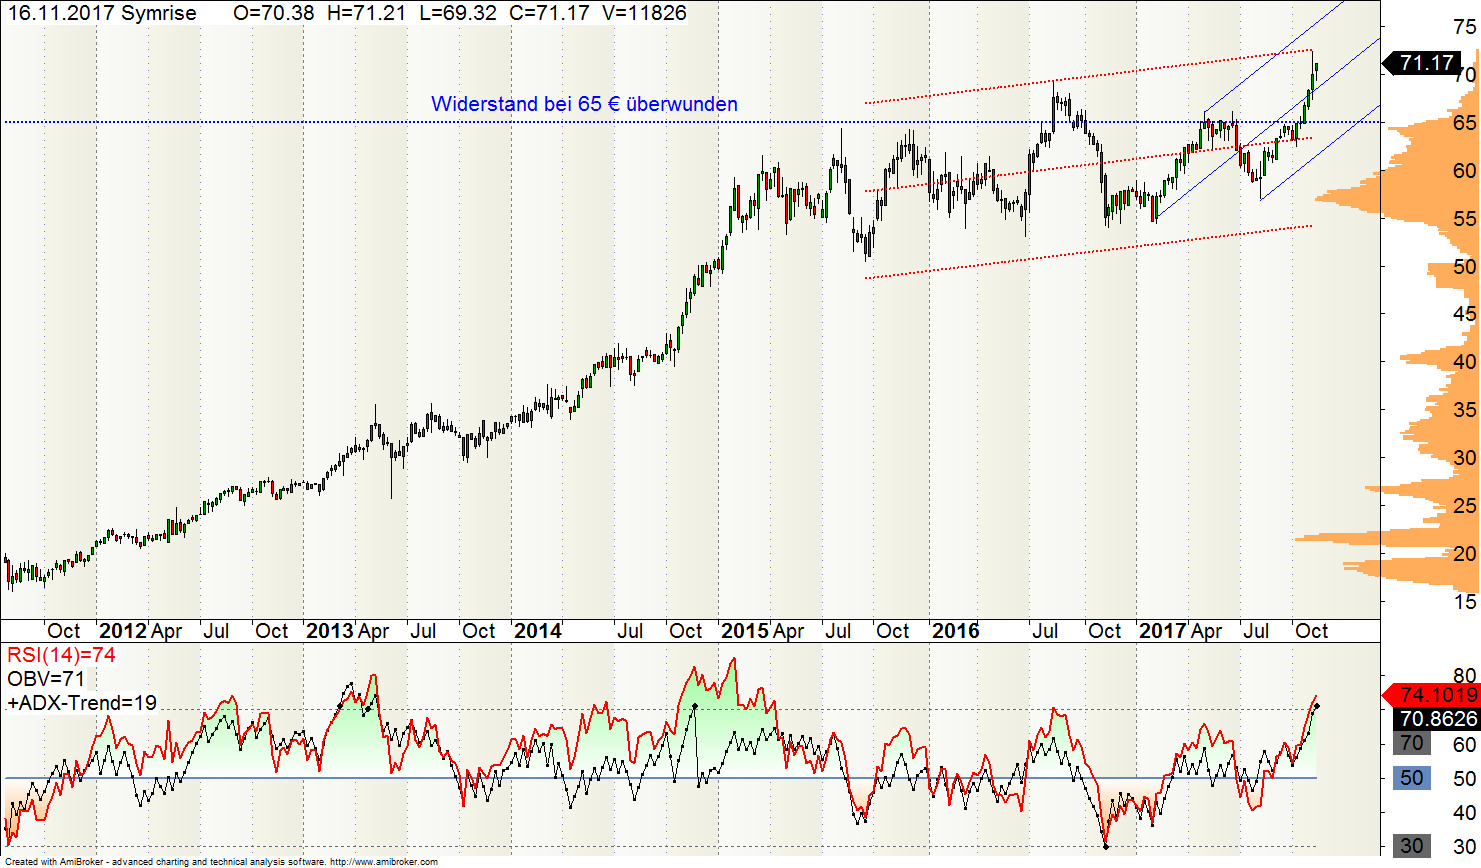Click the '2012' year label on the time axis
Image resolution: width=1481 pixels, height=868 pixels.
pyautogui.click(x=123, y=631)
